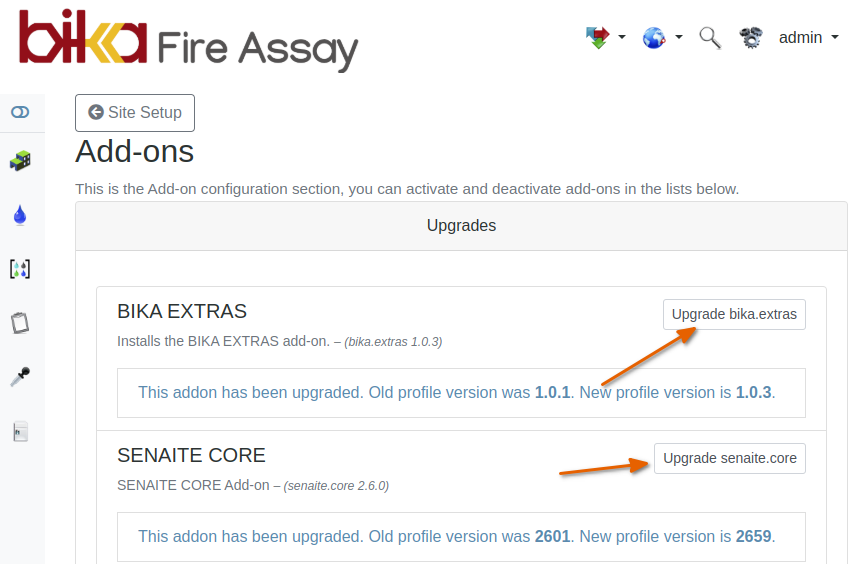Image resolution: width=861 pixels, height=564 pixels.
Task: Toggle the sidebar collapse switch
Action: point(20,113)
